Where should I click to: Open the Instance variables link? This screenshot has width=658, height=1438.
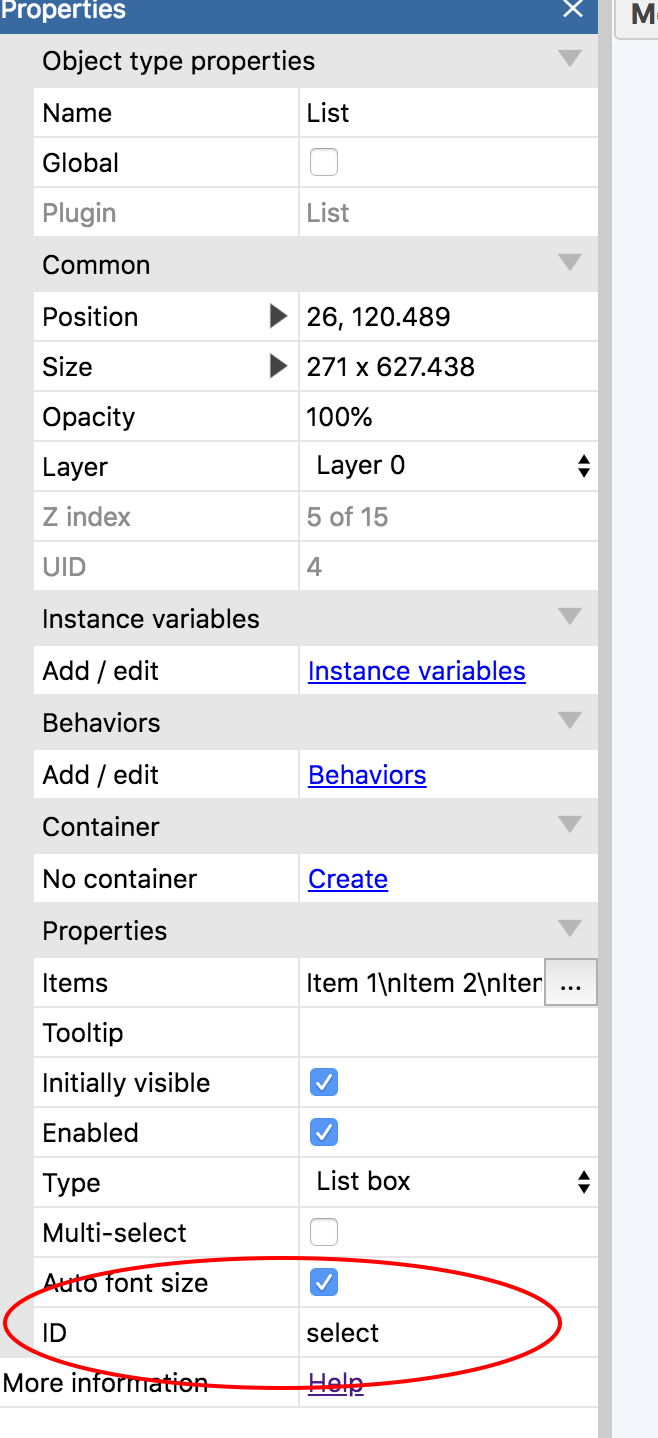coord(417,671)
